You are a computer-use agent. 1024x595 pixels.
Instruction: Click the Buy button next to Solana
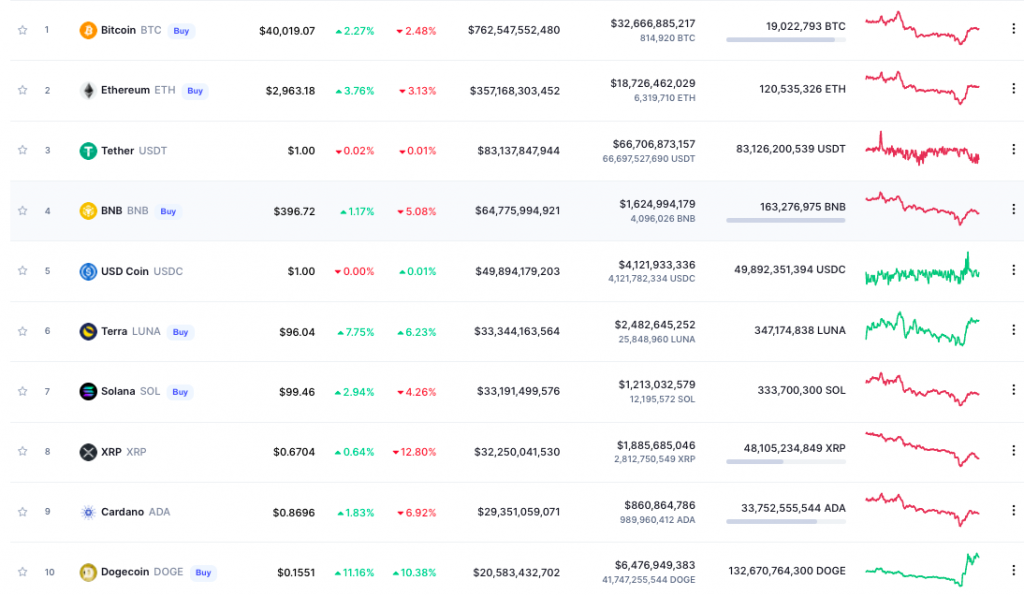180,392
